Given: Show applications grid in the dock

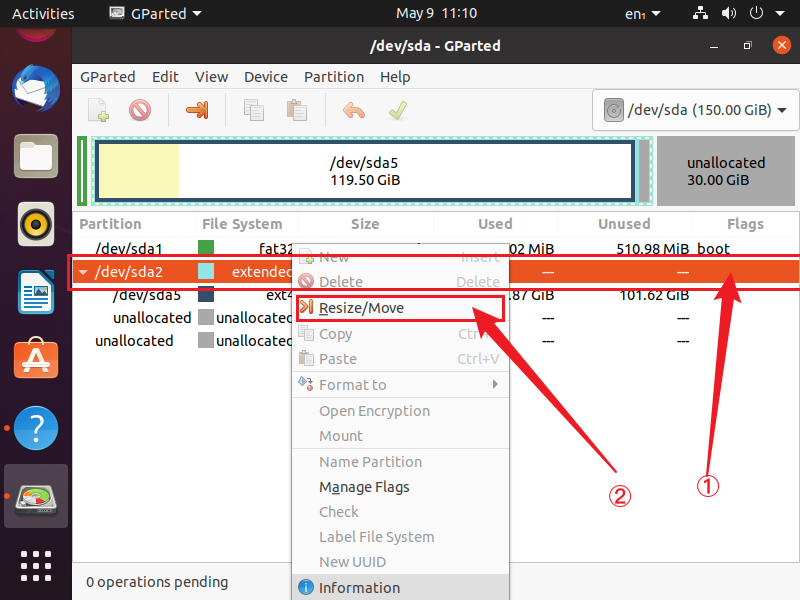Looking at the screenshot, I should click(x=36, y=566).
